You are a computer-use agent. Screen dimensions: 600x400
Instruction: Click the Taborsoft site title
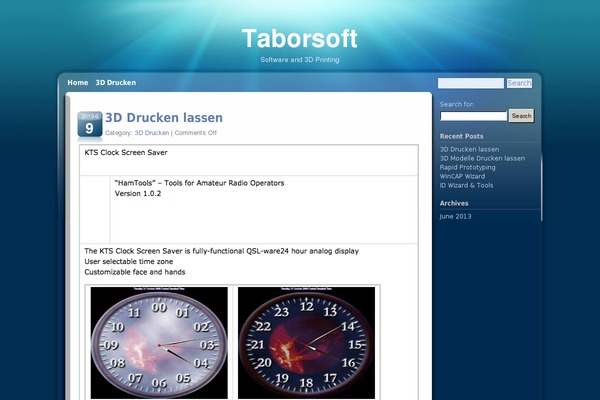tap(300, 38)
